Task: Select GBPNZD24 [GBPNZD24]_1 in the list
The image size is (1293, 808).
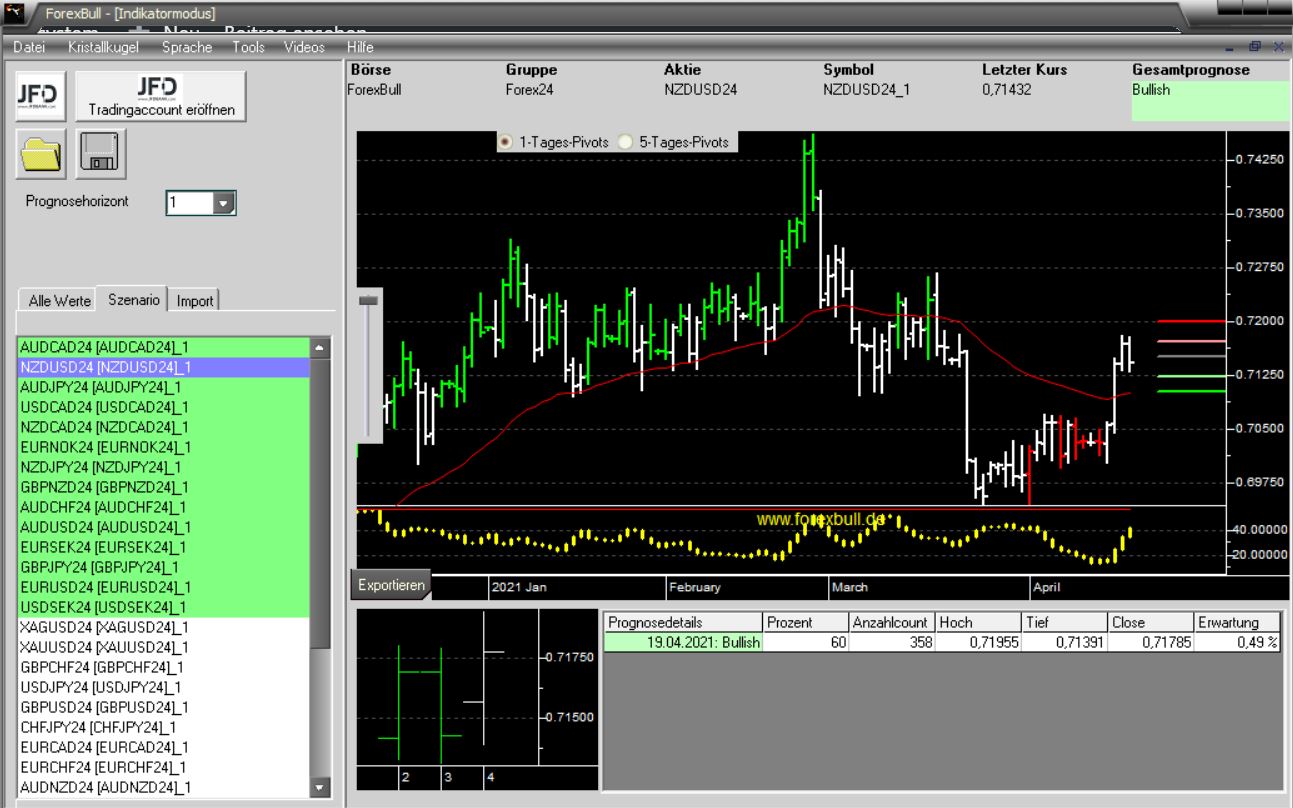Action: pyautogui.click(x=164, y=487)
